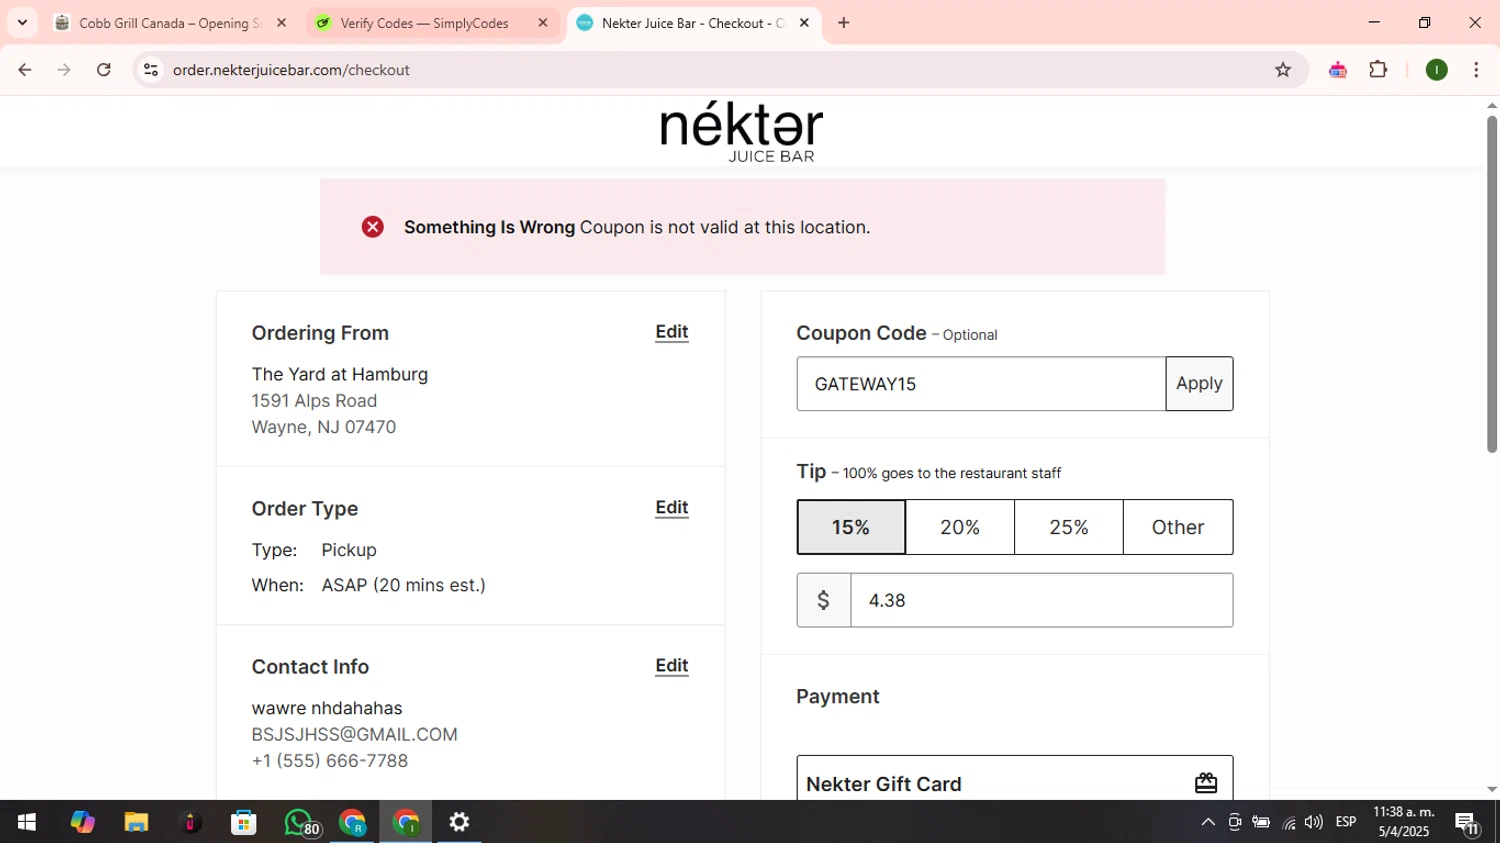
Task: Open a new browser tab
Action: [x=844, y=23]
